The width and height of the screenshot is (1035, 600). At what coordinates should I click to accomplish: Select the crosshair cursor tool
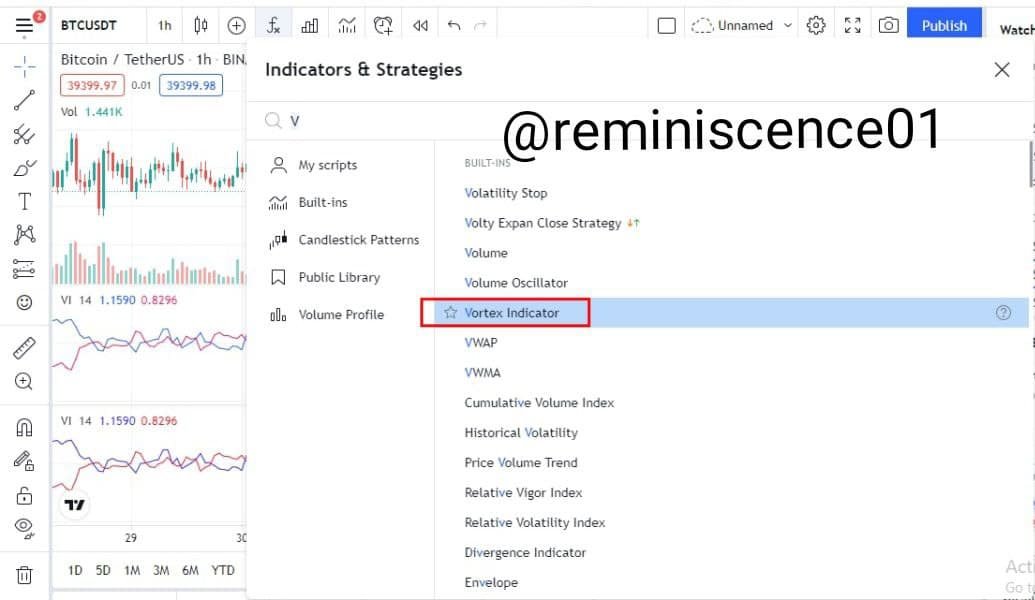click(24, 66)
